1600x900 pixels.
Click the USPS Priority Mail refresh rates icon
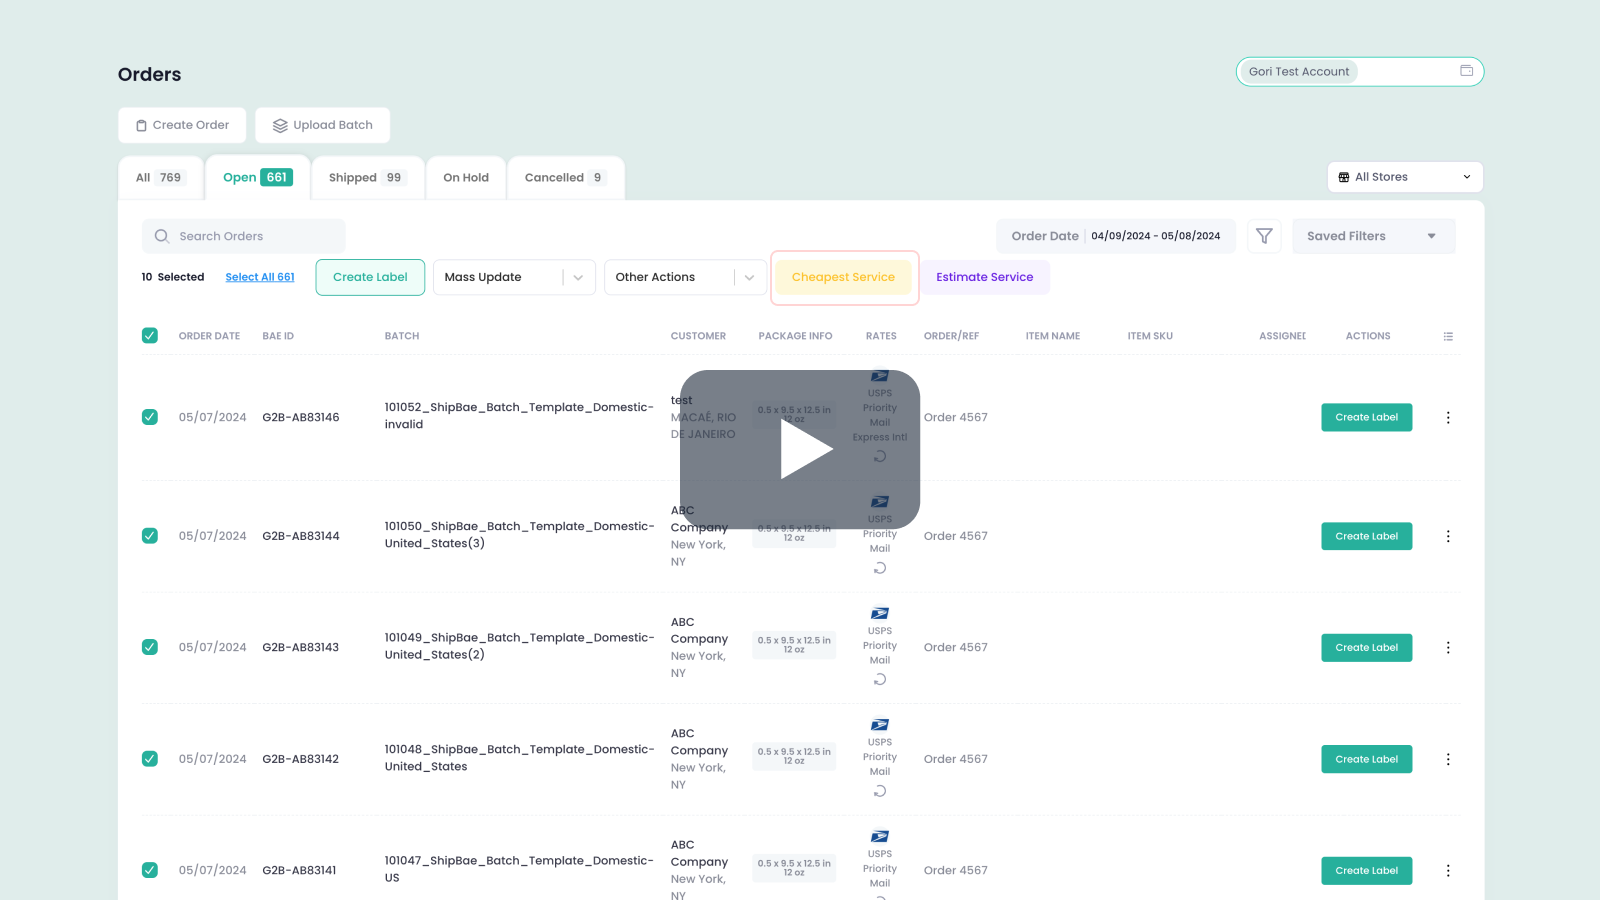tap(879, 679)
